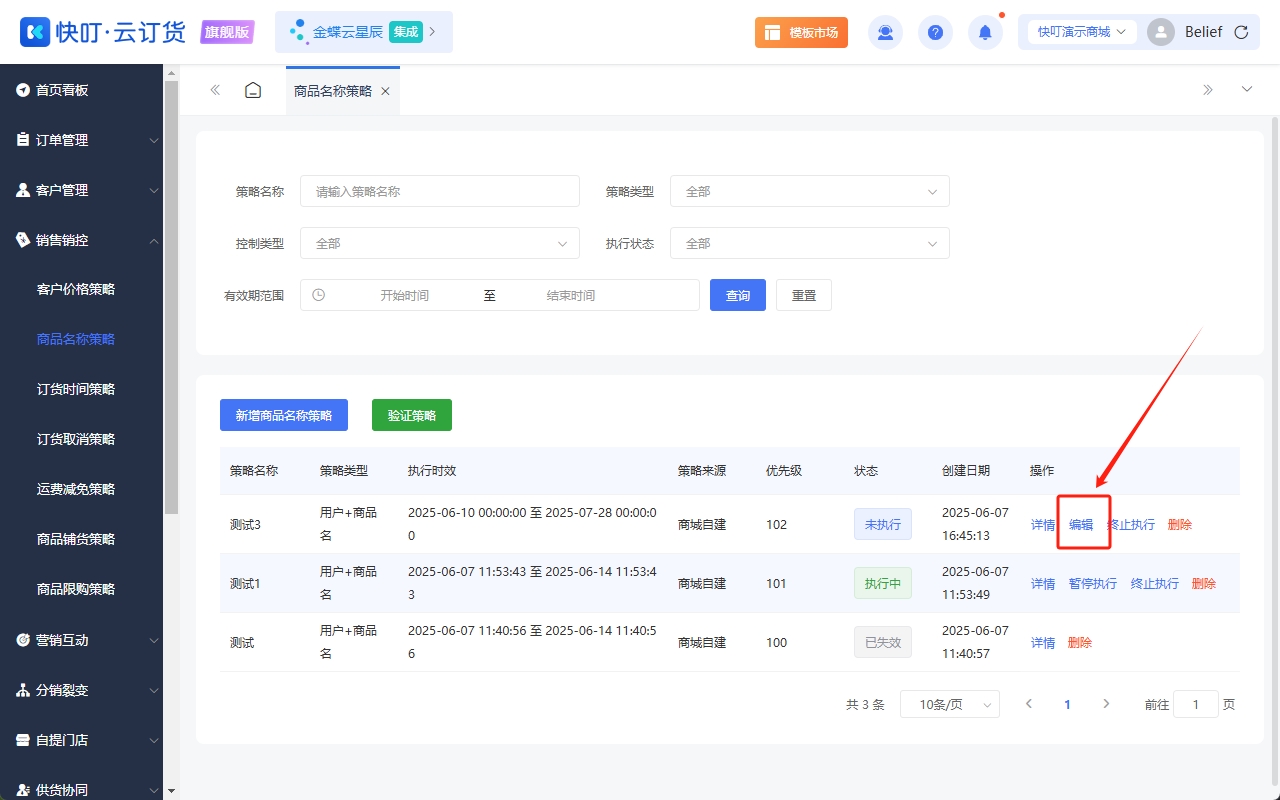Viewport: 1280px width, 800px height.
Task: Click the sidebar scrollbar down arrow
Action: point(171,791)
